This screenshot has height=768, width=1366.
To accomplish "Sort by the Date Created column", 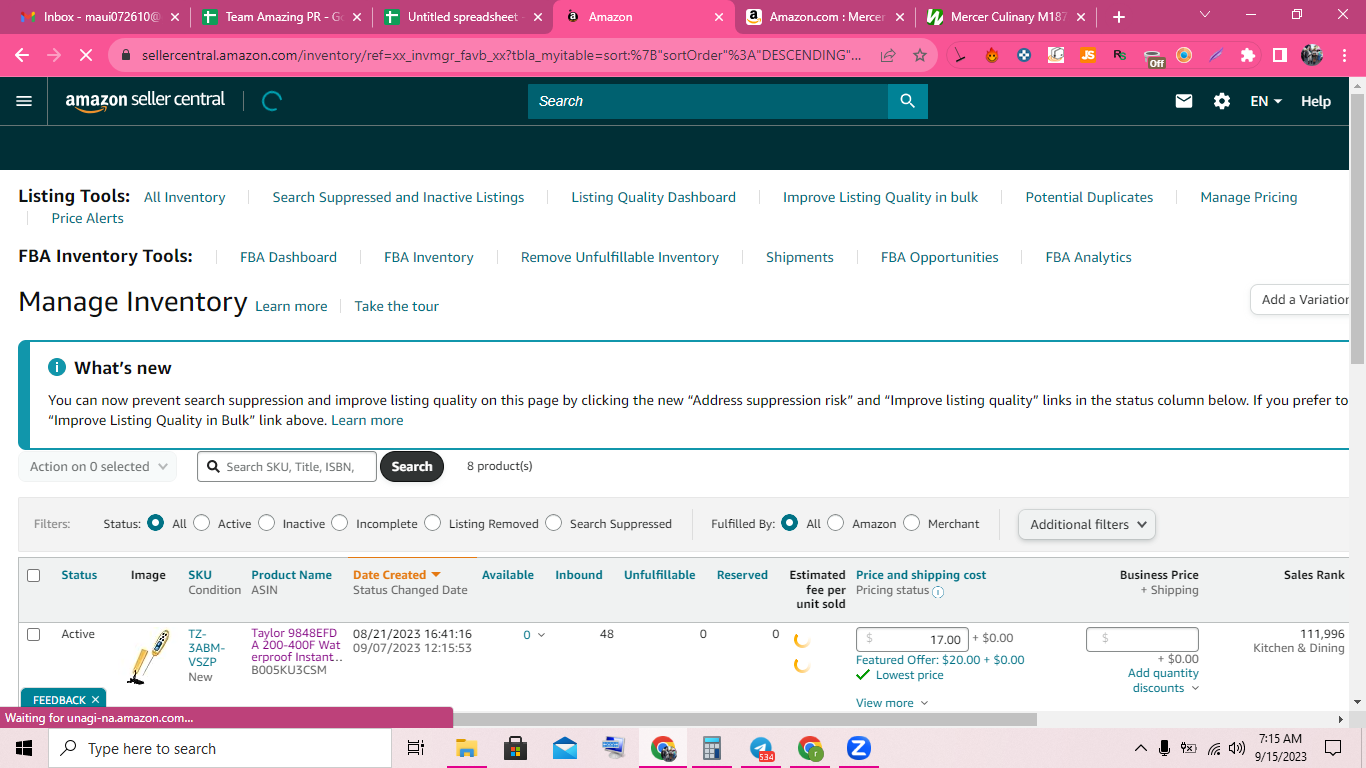I will (x=396, y=575).
